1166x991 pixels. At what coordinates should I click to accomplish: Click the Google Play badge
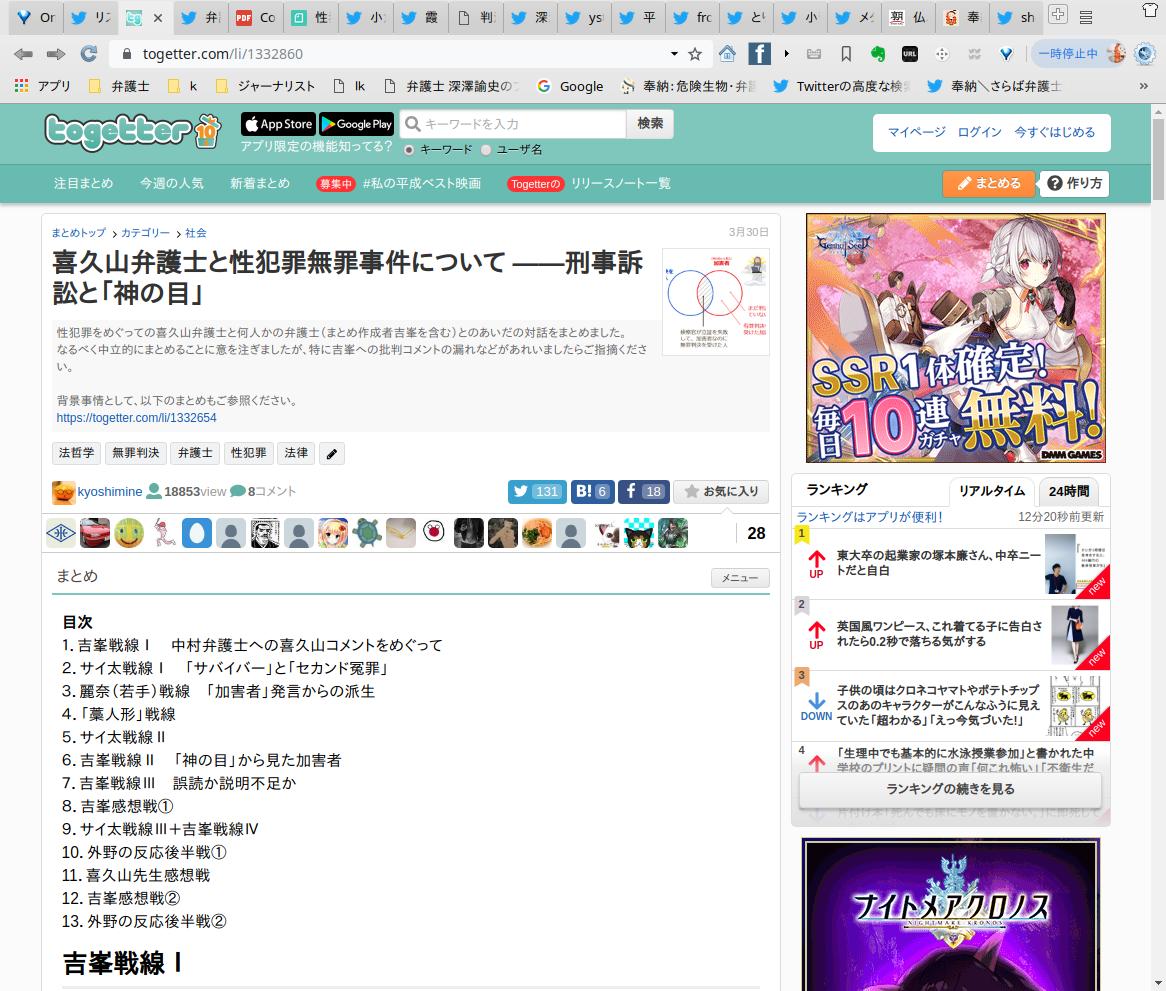(356, 124)
